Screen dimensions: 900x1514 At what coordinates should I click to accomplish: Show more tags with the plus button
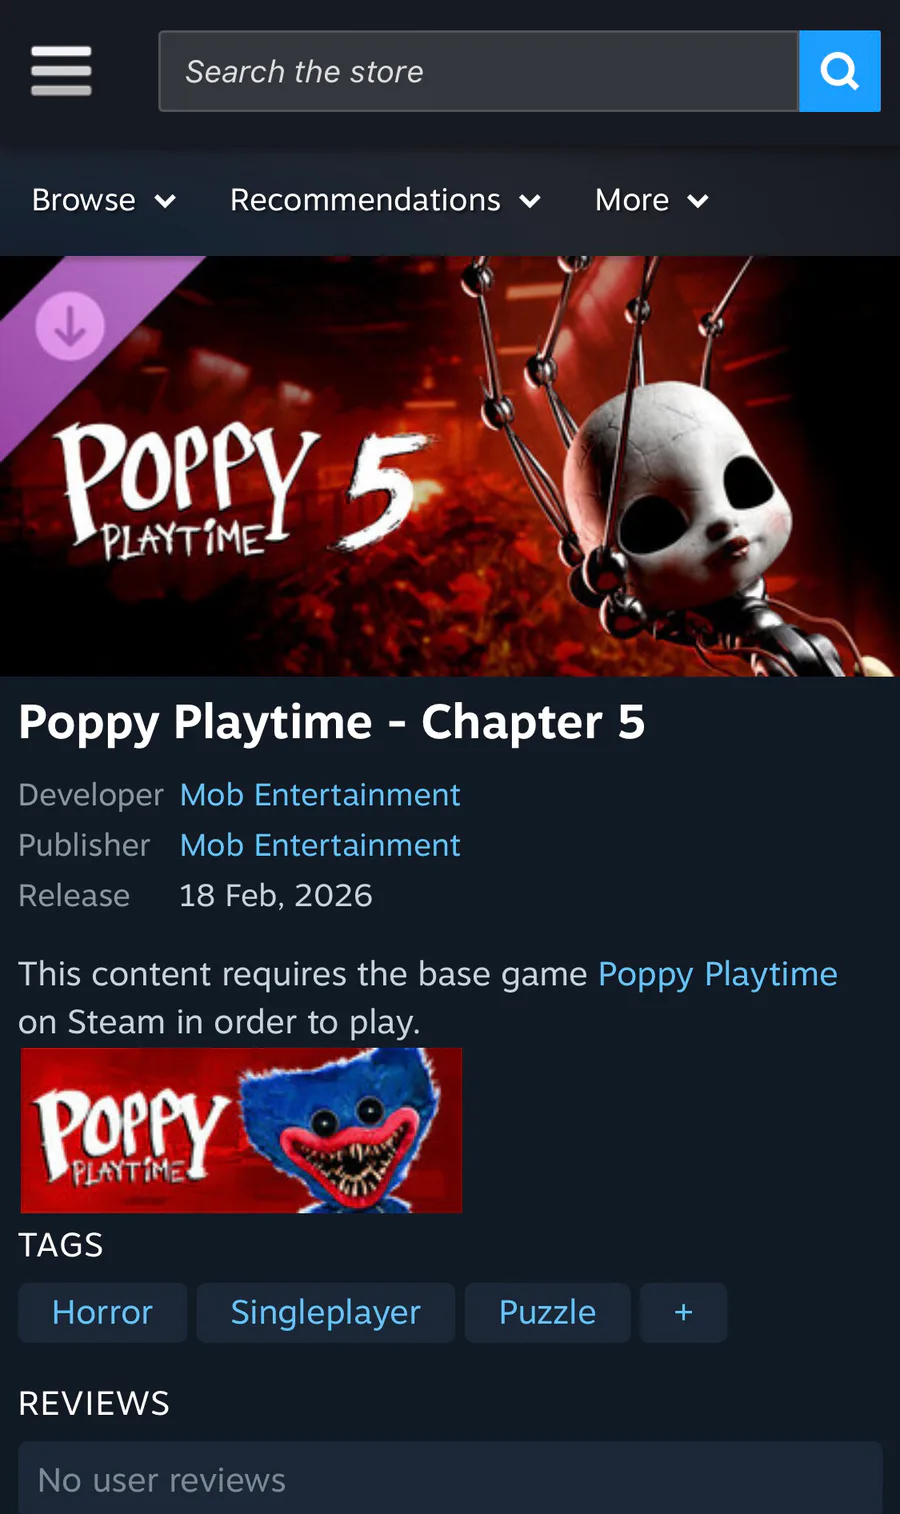(683, 1312)
